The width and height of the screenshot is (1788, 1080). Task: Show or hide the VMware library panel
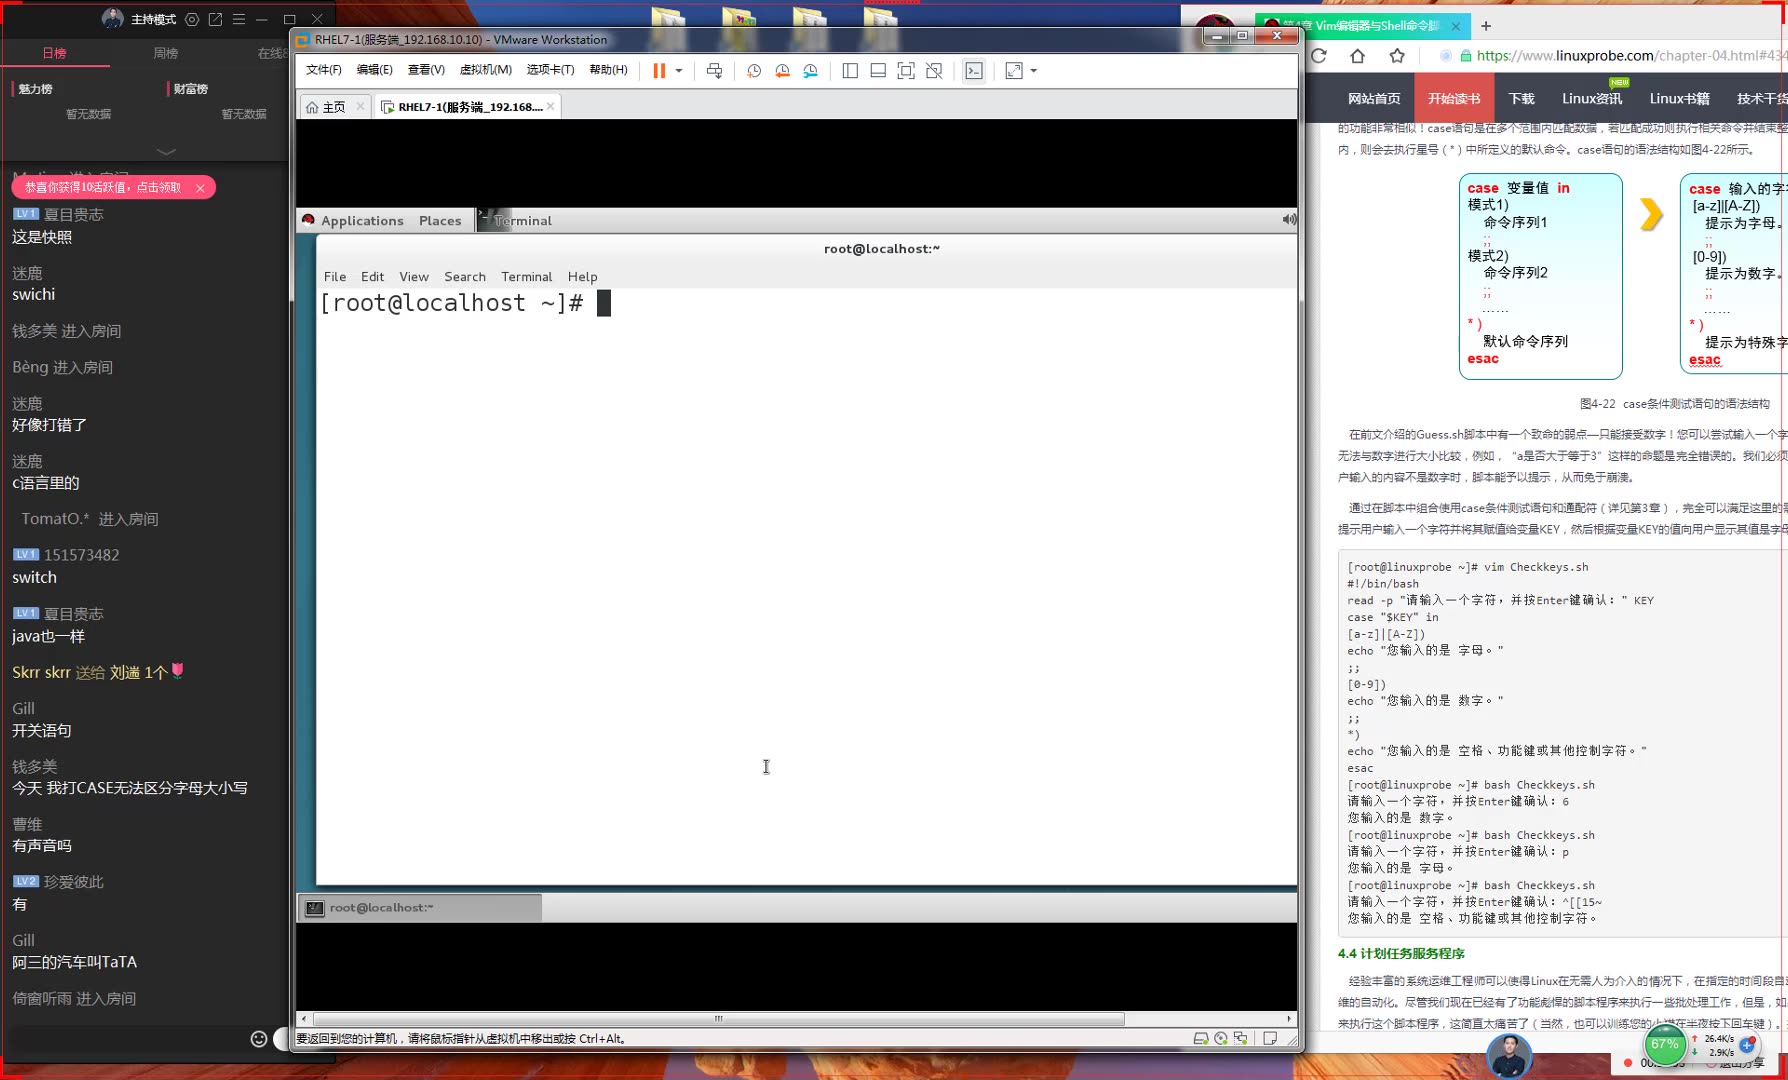pyautogui.click(x=849, y=70)
